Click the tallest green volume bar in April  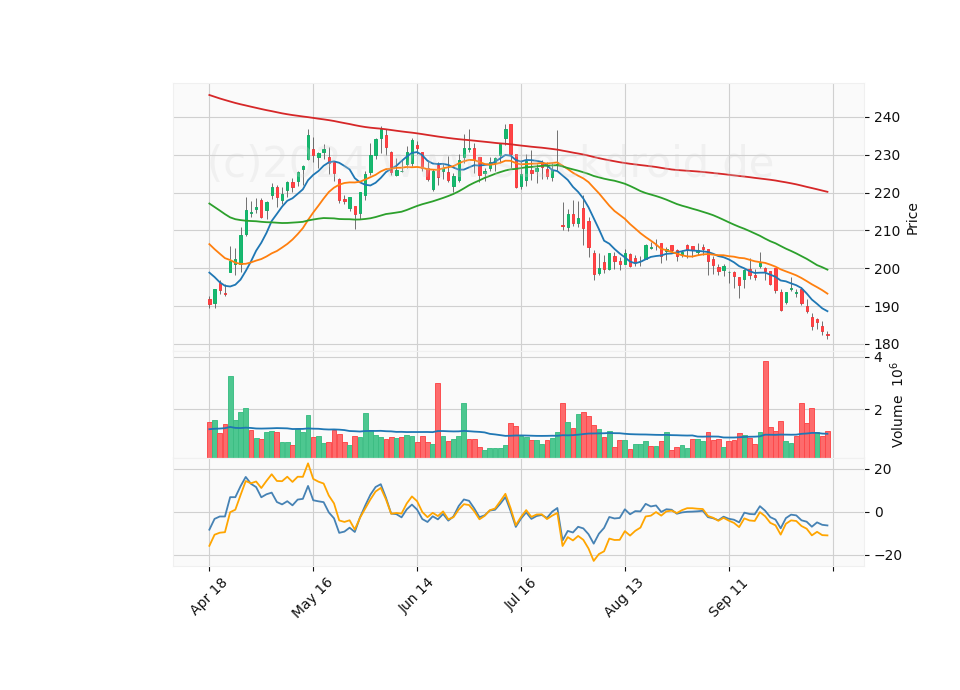click(231, 417)
